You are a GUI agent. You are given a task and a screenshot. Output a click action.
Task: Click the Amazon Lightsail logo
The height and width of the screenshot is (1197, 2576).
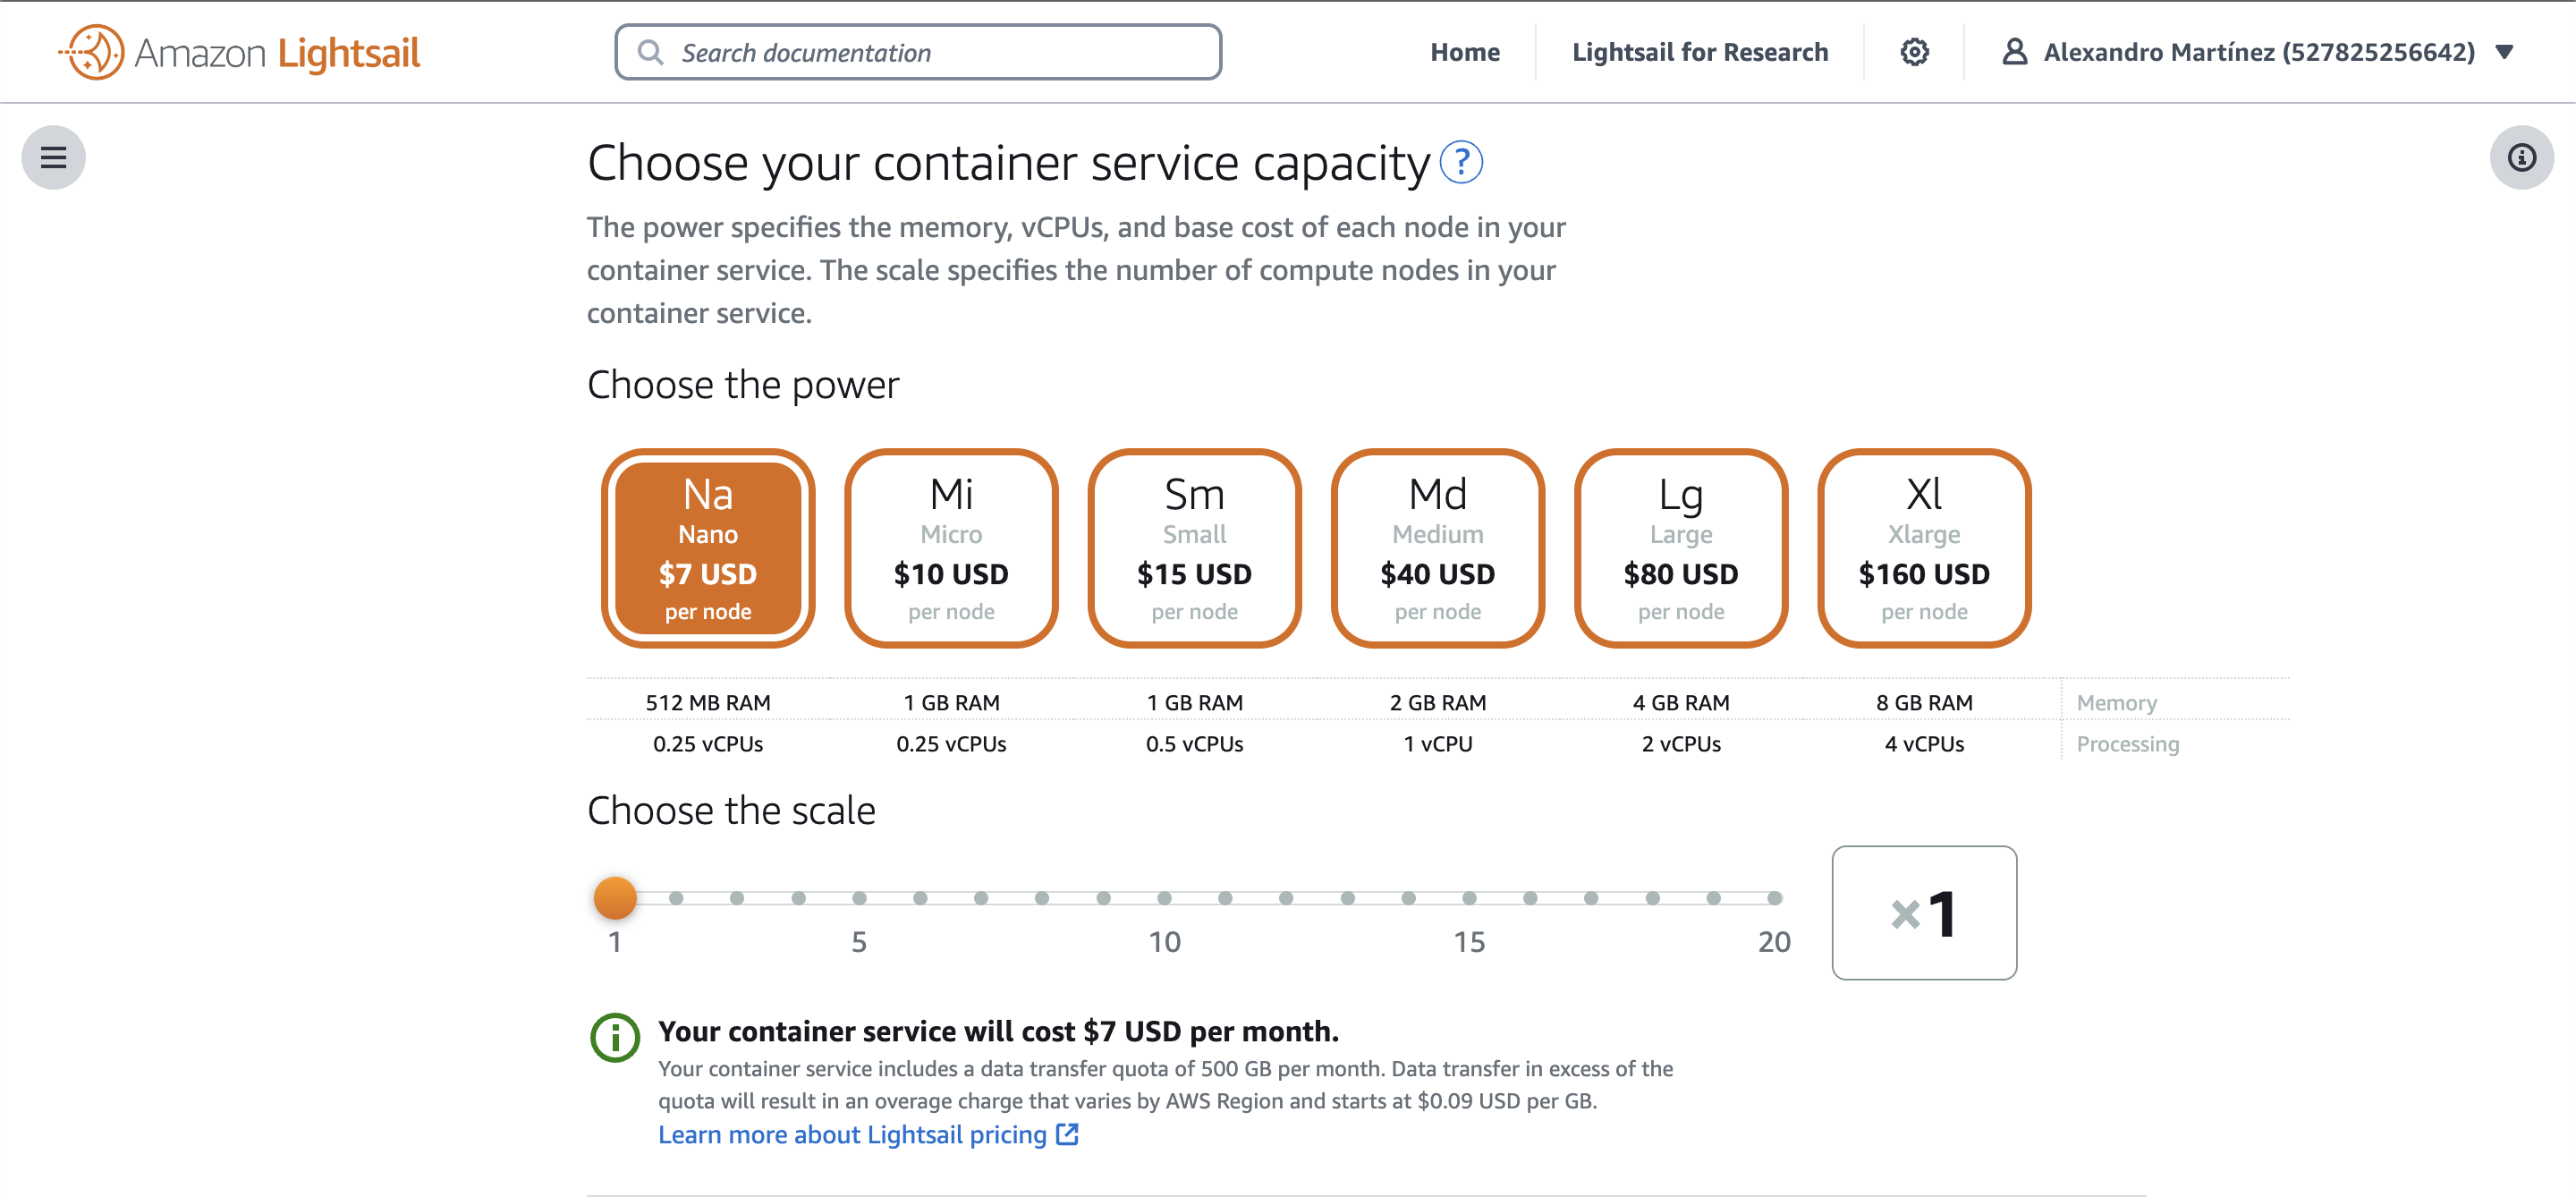[x=240, y=52]
